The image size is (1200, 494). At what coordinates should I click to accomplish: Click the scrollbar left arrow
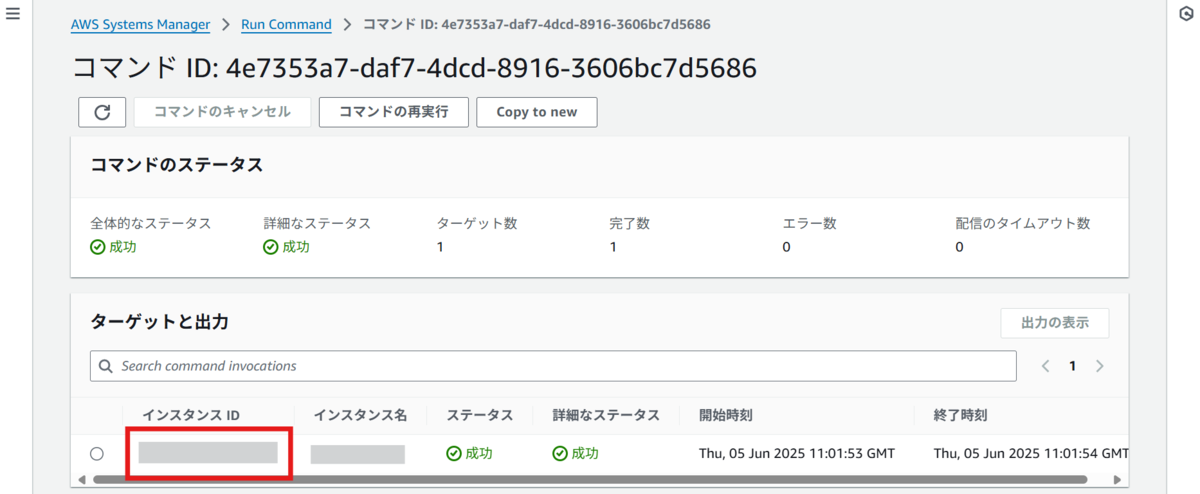pos(84,480)
